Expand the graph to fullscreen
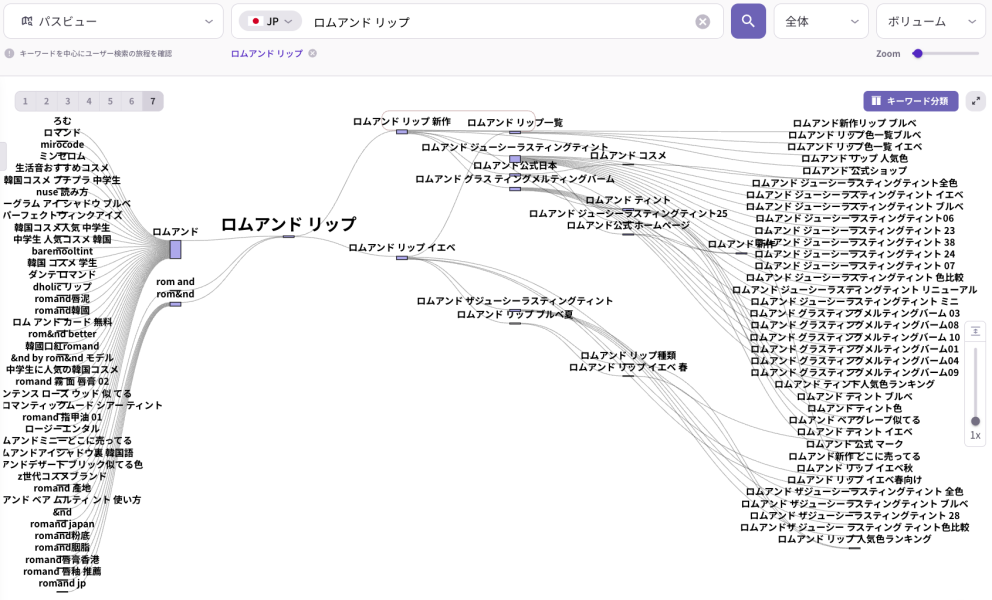Screen dimensions: 992x600 [976, 101]
